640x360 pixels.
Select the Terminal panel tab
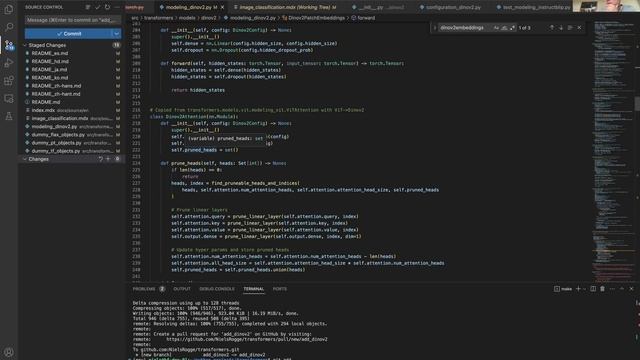click(253, 289)
